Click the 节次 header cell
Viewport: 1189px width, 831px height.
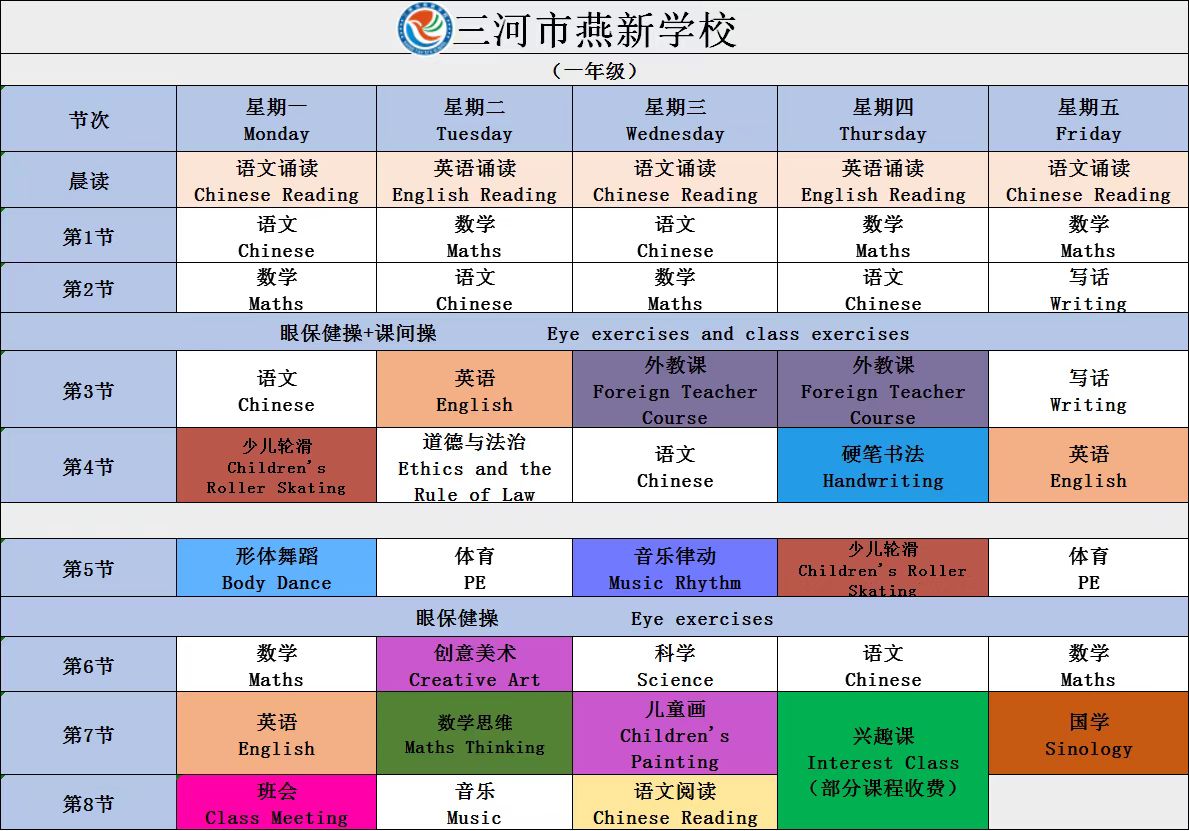pyautogui.click(x=89, y=120)
